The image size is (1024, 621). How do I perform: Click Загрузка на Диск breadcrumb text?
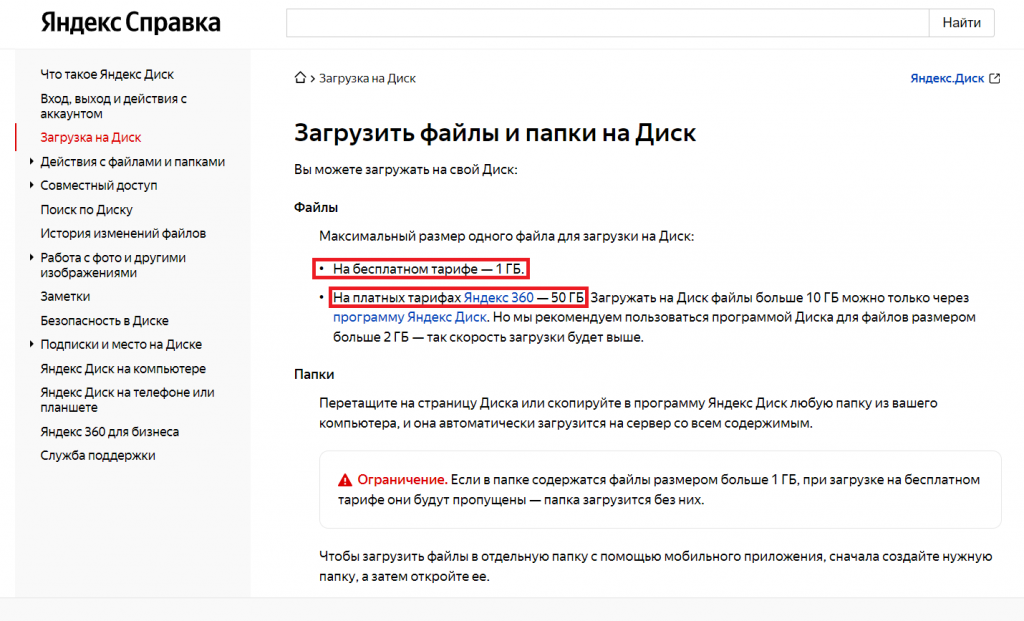pos(367,78)
